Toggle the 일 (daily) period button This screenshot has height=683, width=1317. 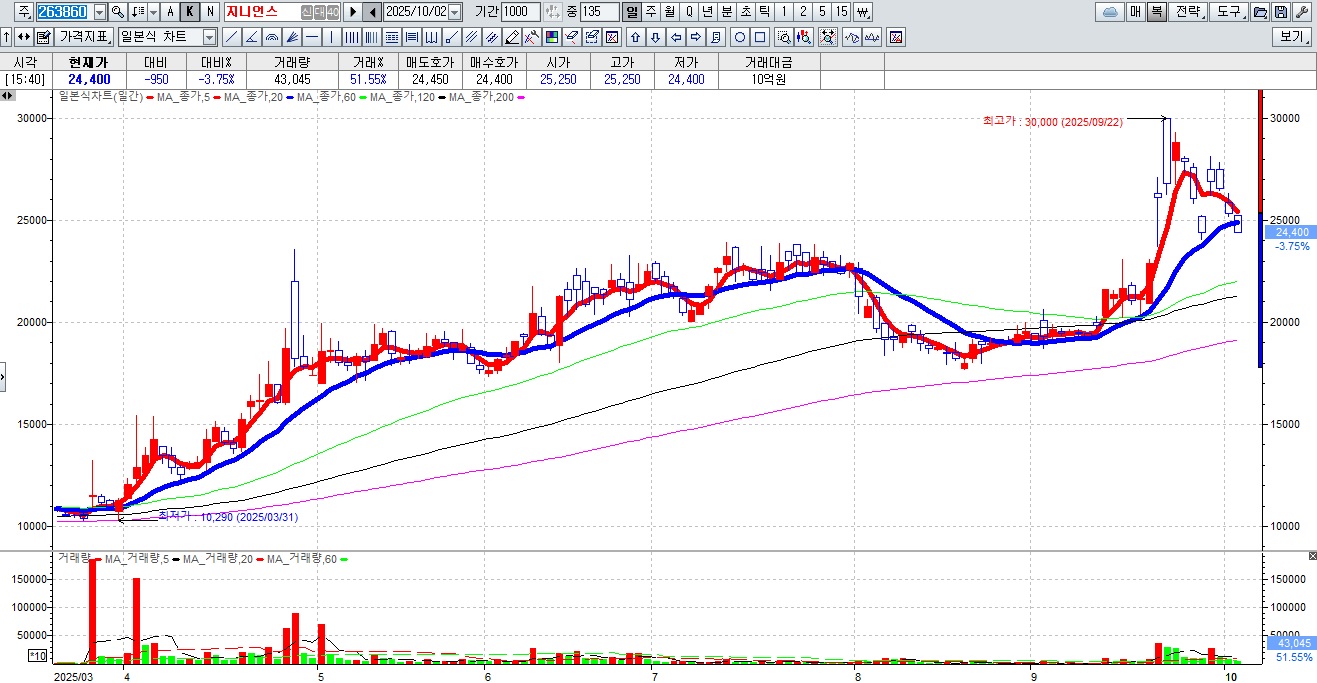point(632,12)
